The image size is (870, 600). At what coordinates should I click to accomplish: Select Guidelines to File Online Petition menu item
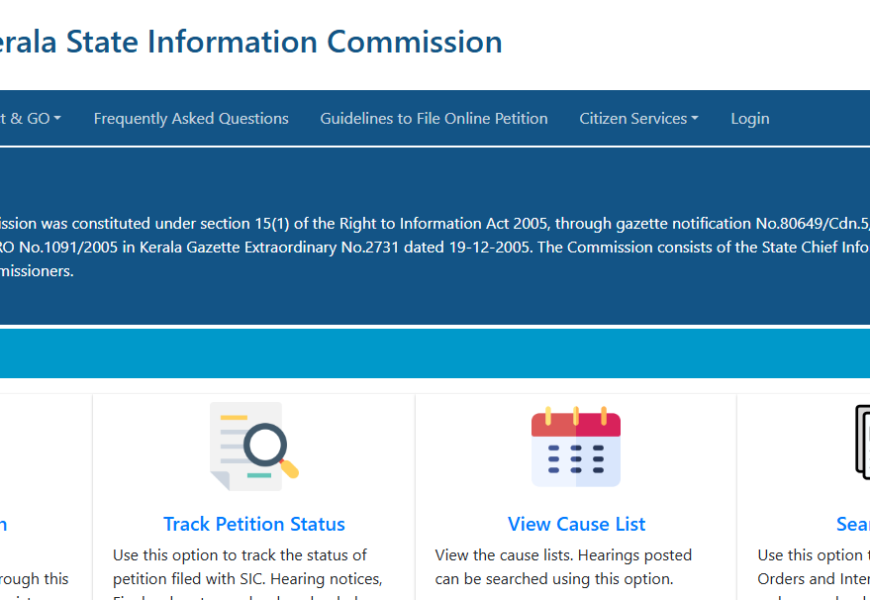(434, 118)
